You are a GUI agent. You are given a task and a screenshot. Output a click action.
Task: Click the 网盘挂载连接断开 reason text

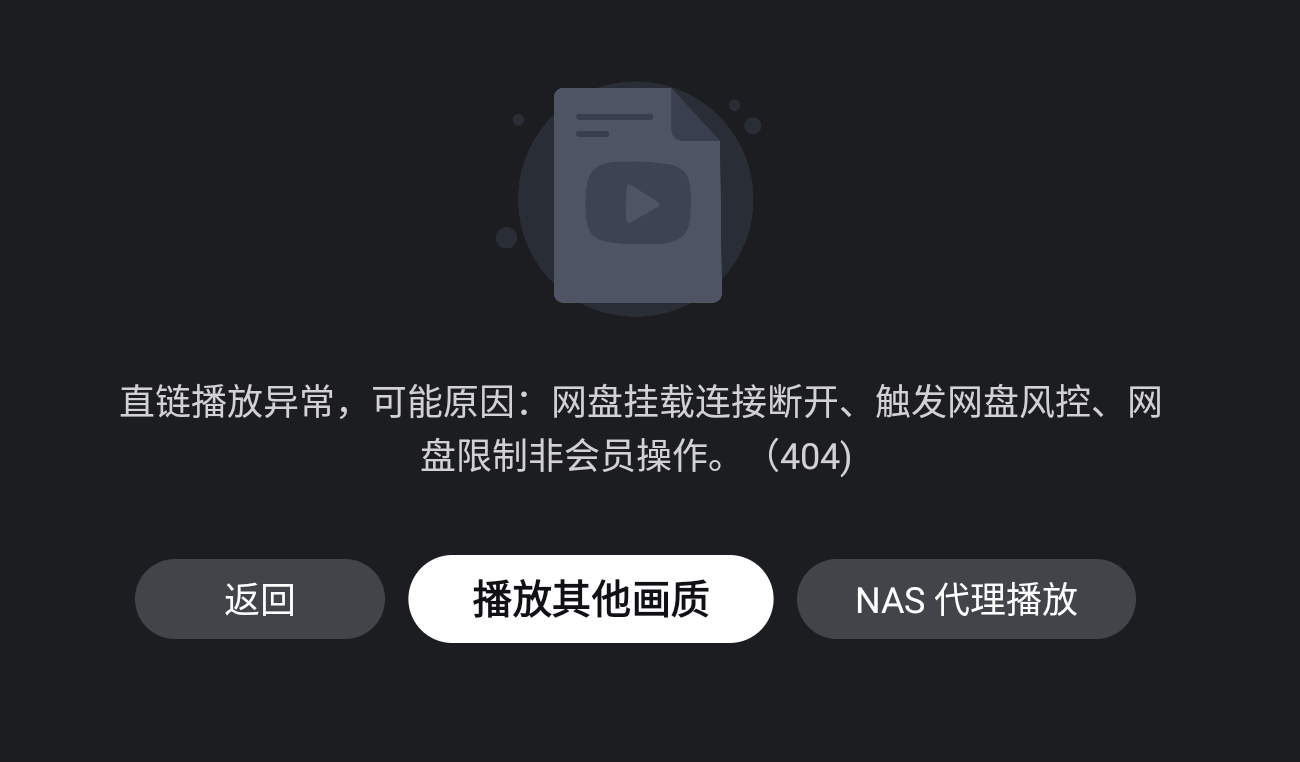[695, 402]
